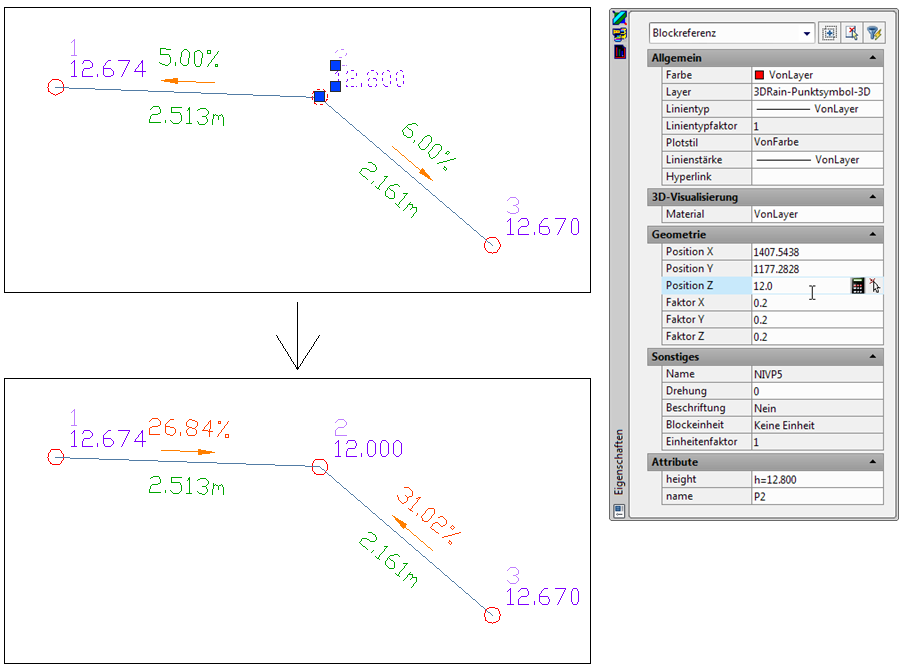Click the palette properties menu icon
Screen dimensions: 901x667
(620, 51)
